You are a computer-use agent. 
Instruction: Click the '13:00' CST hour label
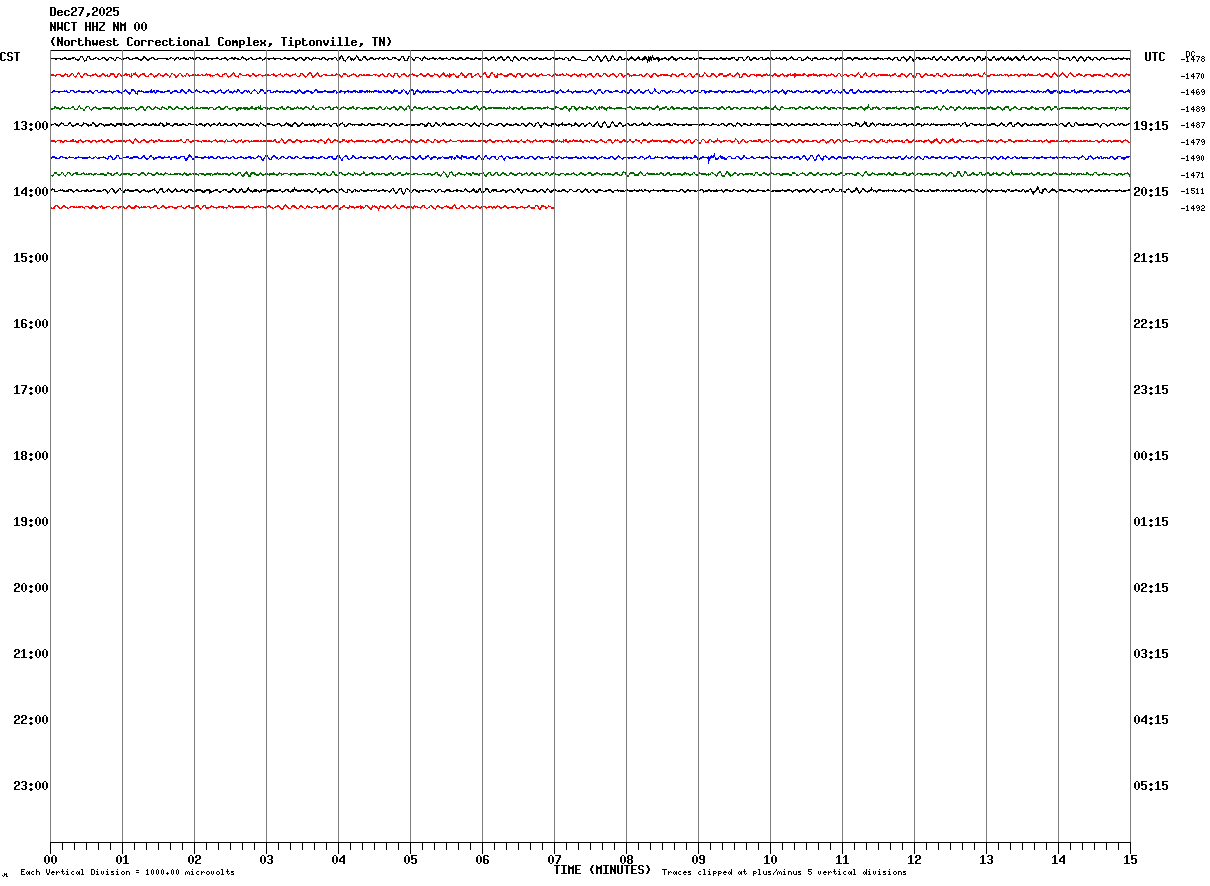coord(30,126)
